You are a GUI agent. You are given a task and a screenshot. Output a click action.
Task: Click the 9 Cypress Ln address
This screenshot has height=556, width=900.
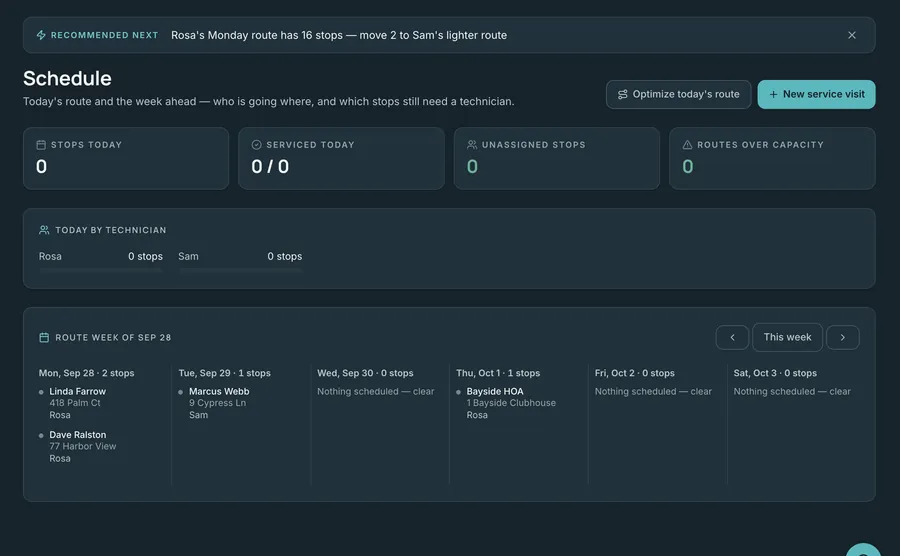click(x=217, y=403)
